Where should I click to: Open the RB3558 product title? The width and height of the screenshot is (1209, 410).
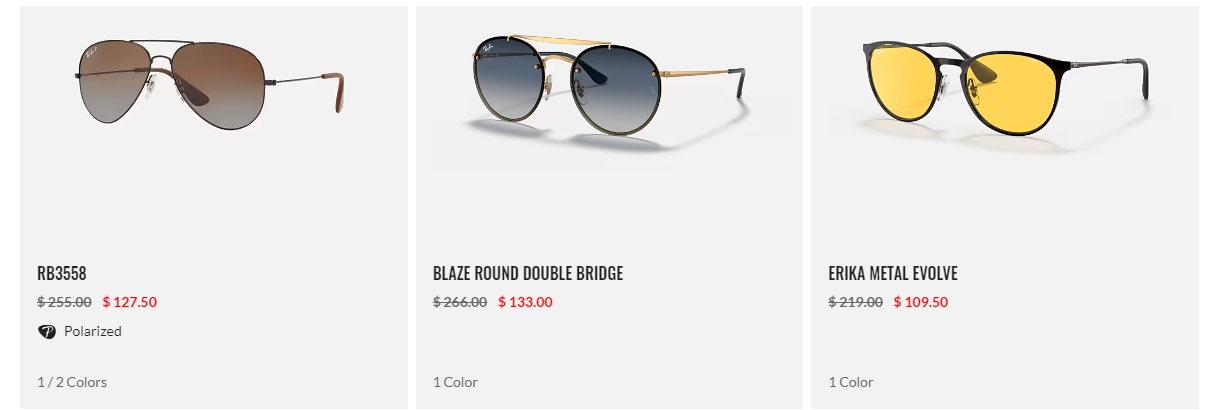(62, 273)
